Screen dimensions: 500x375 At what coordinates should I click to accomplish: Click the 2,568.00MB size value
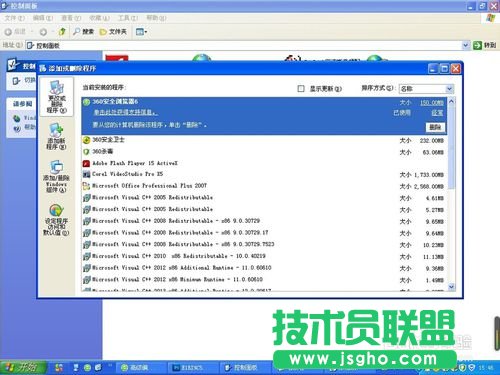(429, 186)
